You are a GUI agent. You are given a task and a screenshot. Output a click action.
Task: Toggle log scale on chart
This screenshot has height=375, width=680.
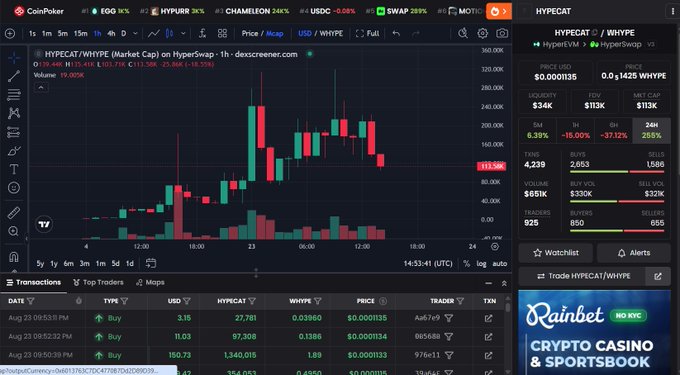tap(481, 264)
